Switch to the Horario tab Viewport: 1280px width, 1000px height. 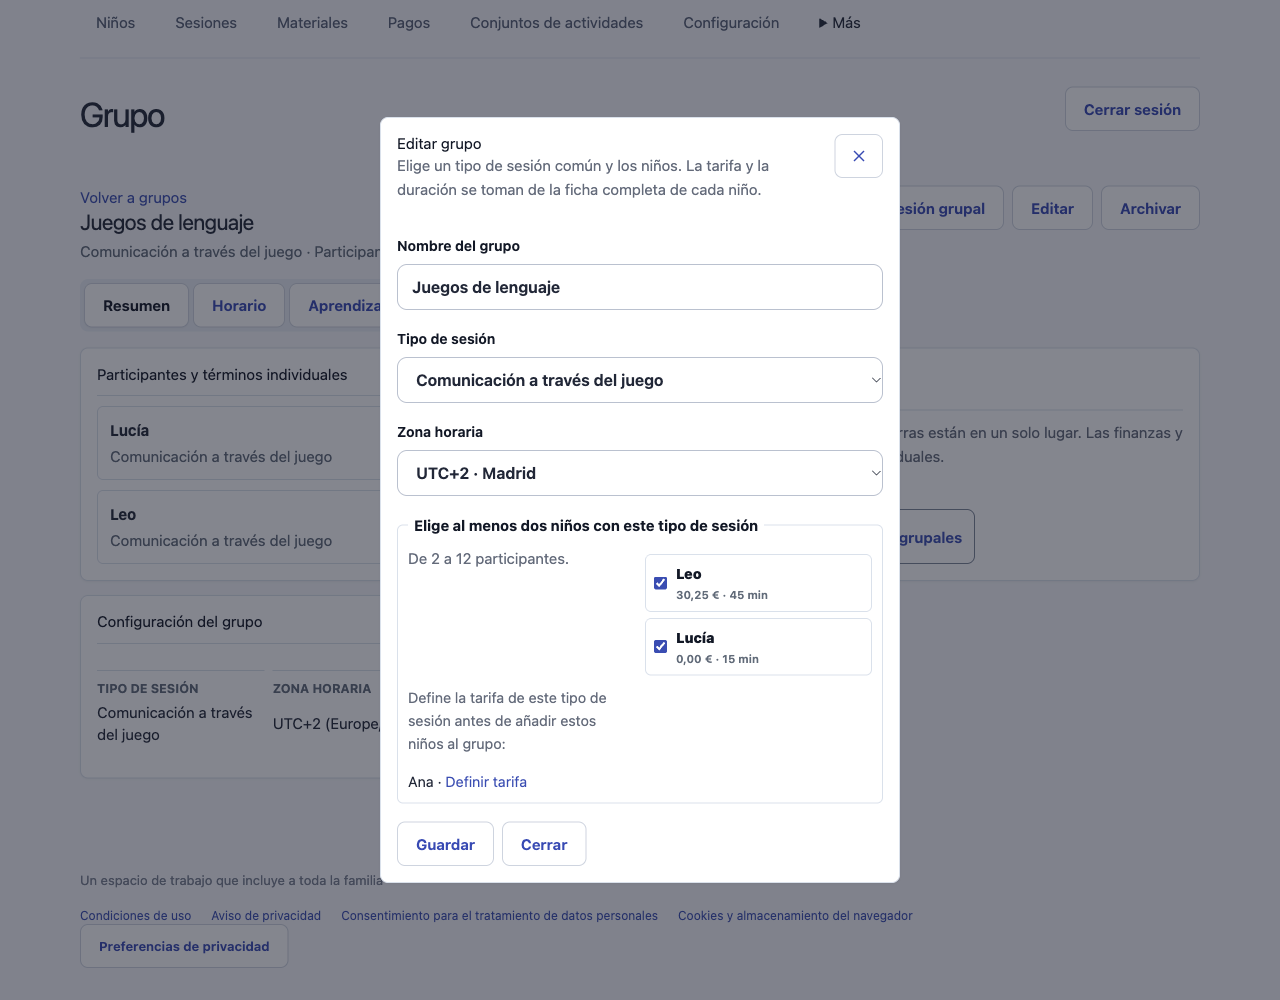(x=239, y=306)
